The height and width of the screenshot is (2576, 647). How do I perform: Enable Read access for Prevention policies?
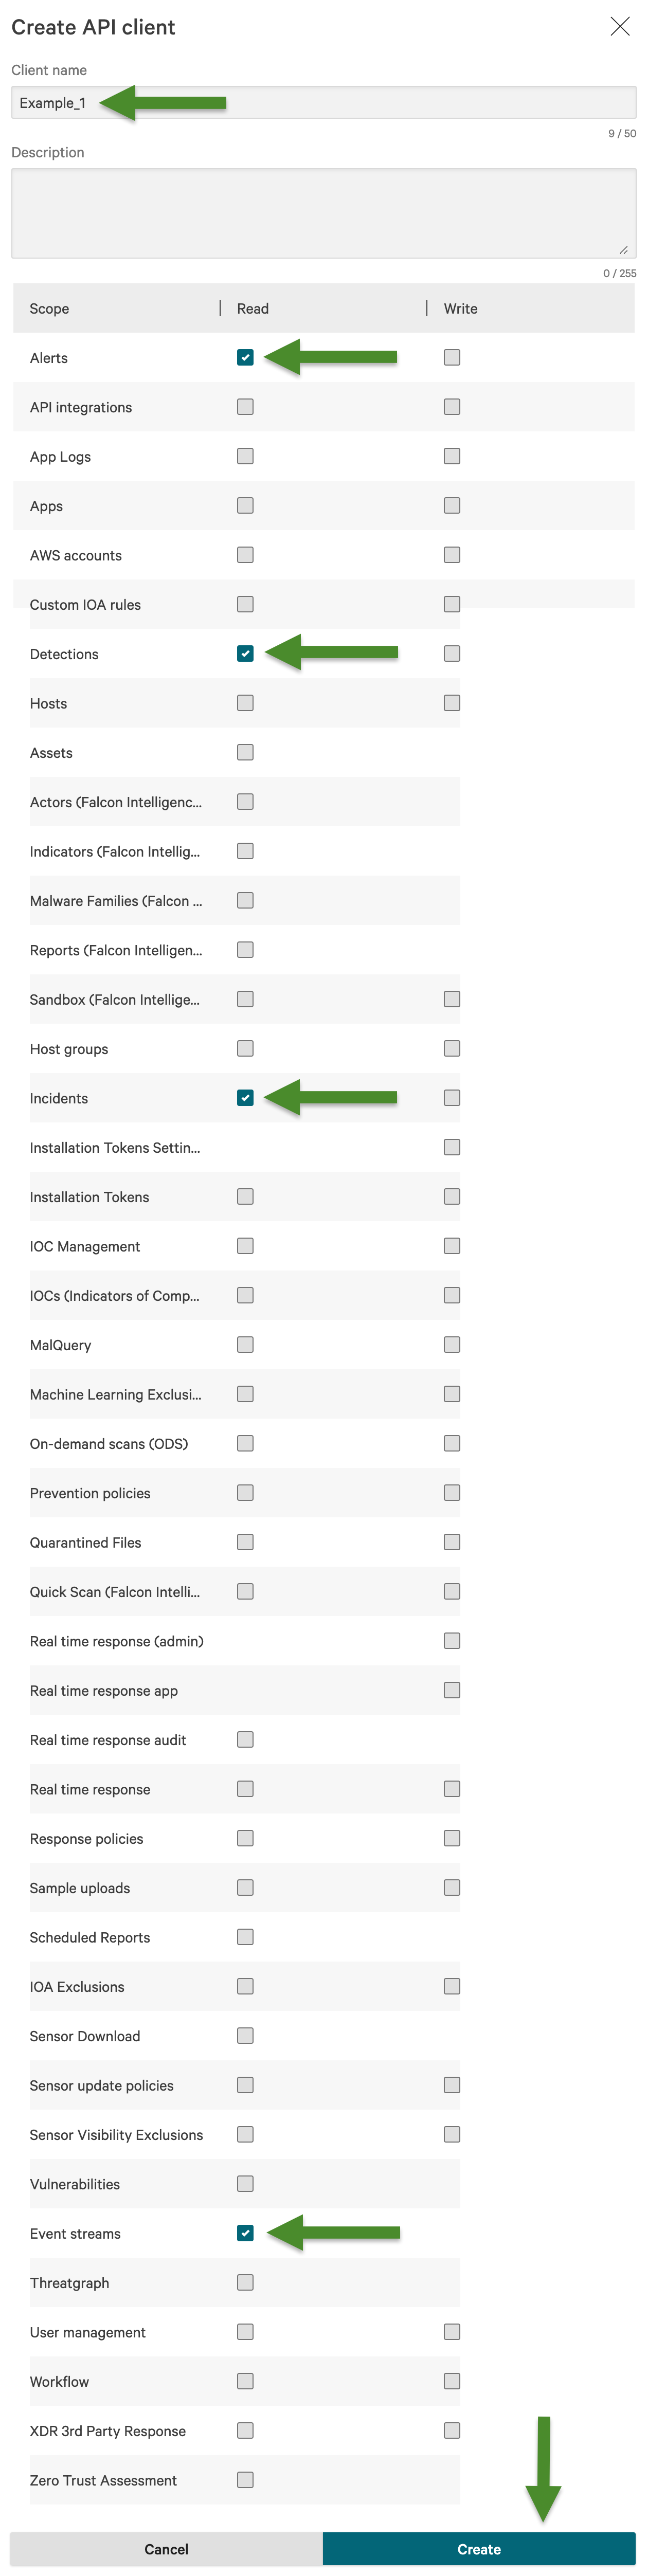pyautogui.click(x=245, y=1492)
